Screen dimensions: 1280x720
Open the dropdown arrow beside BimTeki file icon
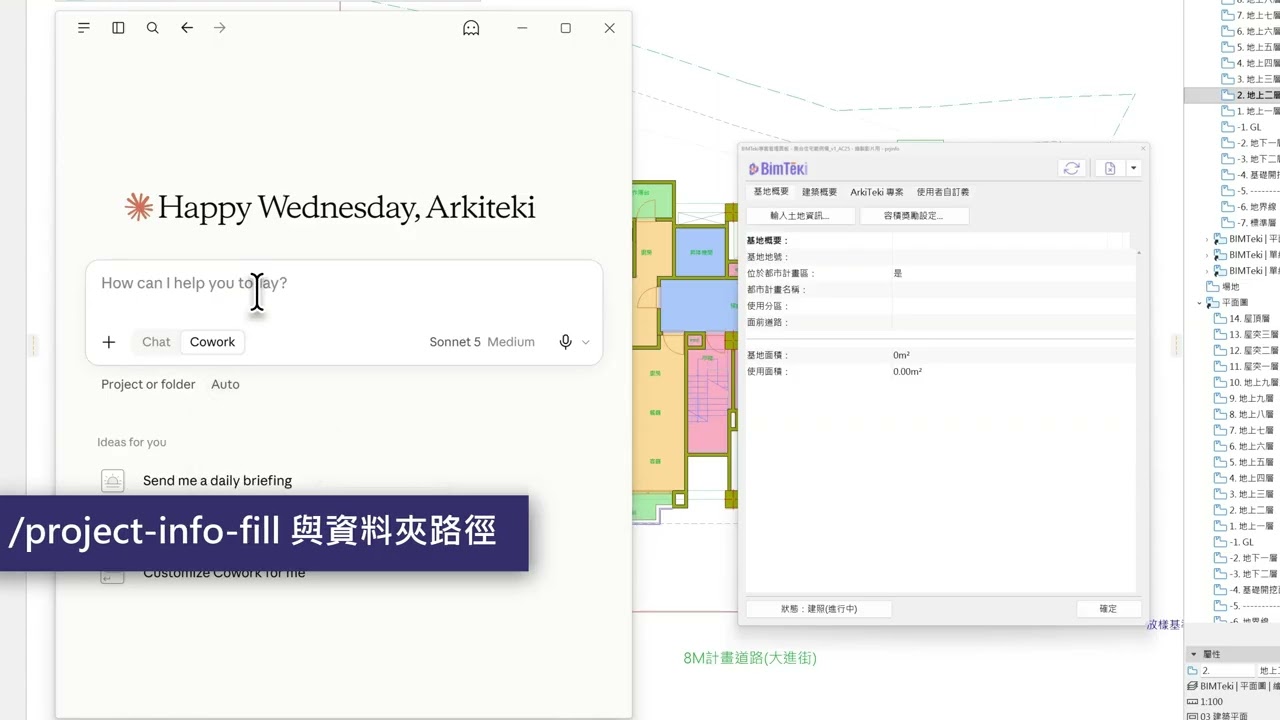[1133, 169]
